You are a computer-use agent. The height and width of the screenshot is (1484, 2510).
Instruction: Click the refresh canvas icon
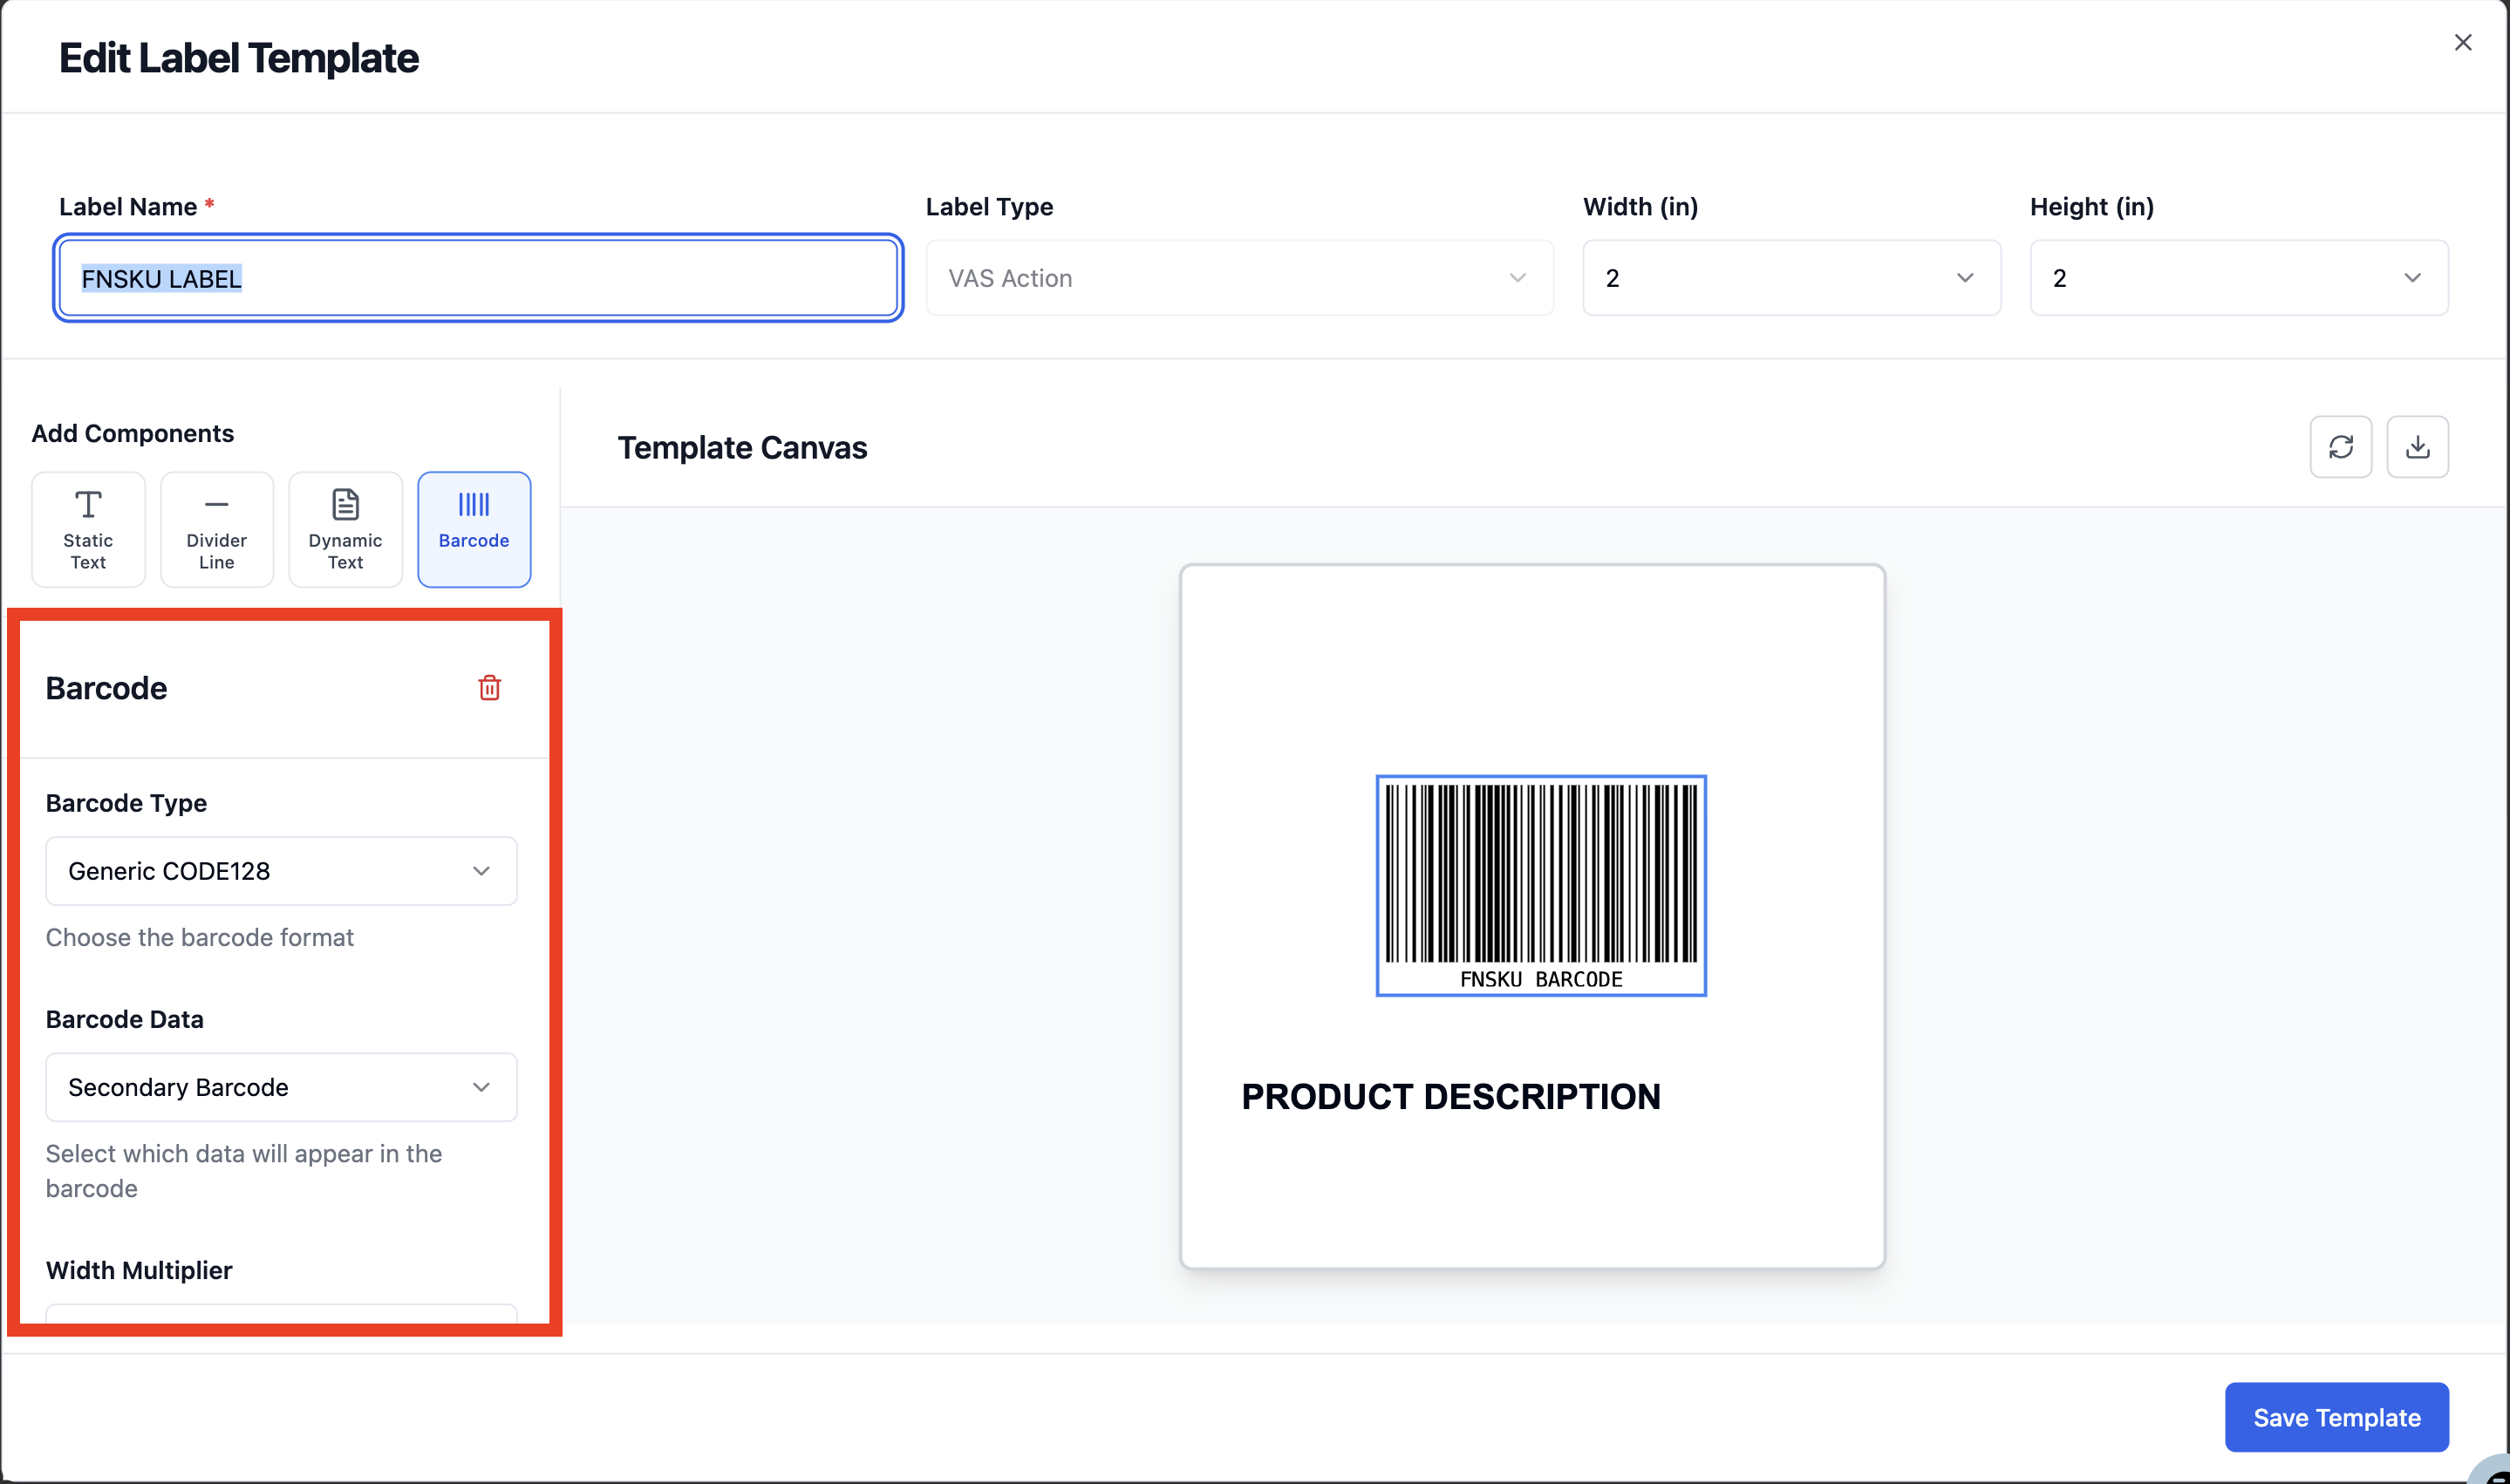coord(2341,447)
